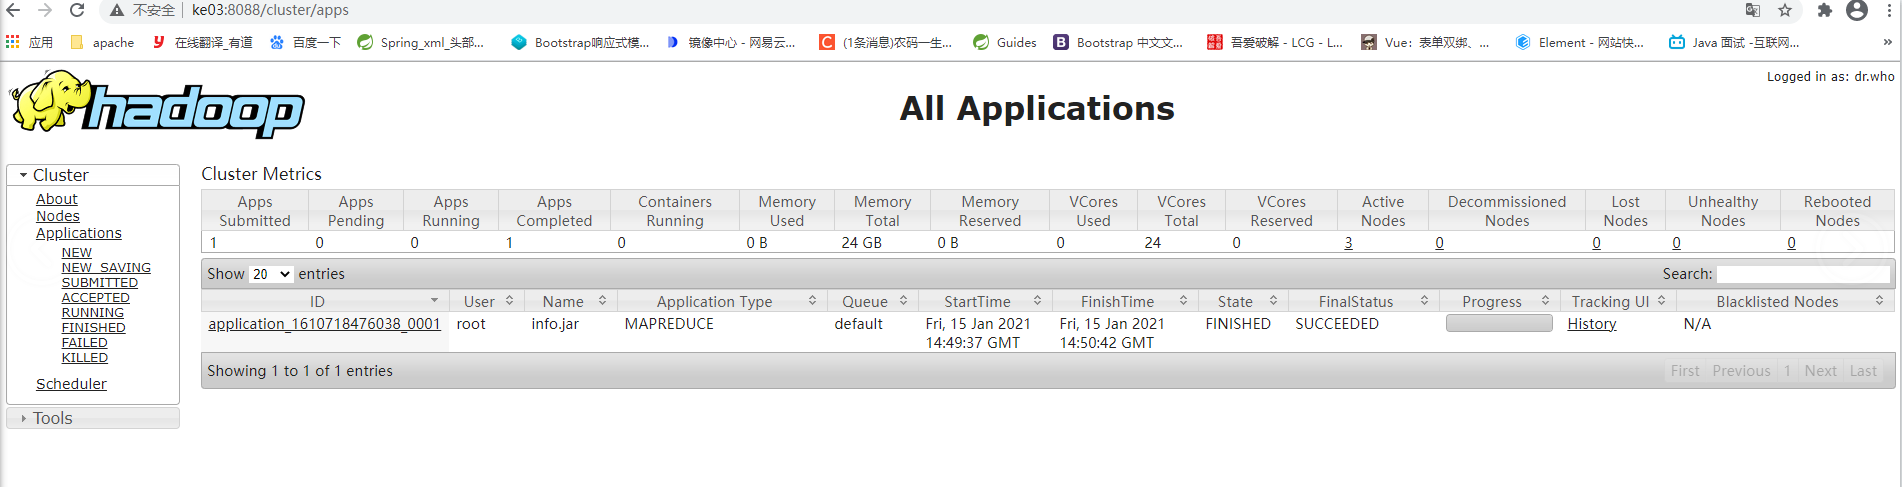The image size is (1902, 487).
Task: Sort table by FinalStatus column
Action: 1364,301
